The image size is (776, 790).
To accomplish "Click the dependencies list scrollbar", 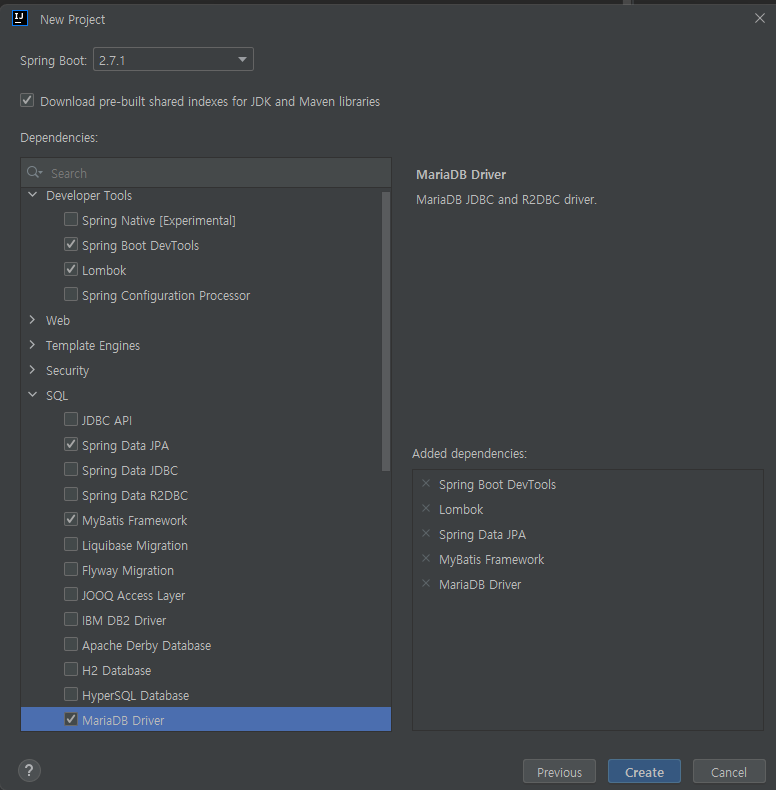I will pyautogui.click(x=386, y=331).
